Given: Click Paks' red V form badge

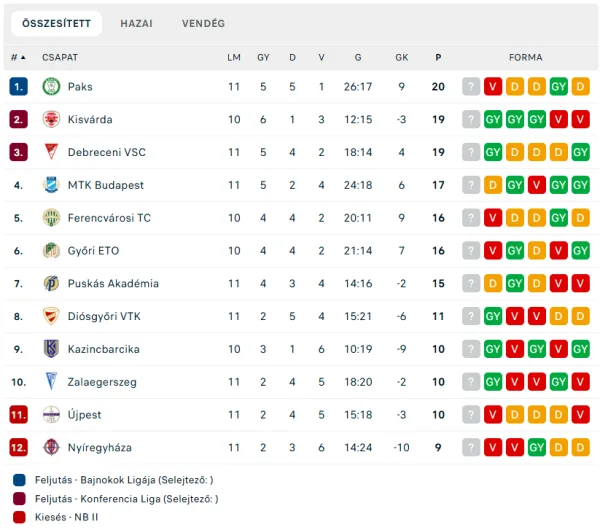Looking at the screenshot, I should click(x=493, y=87).
